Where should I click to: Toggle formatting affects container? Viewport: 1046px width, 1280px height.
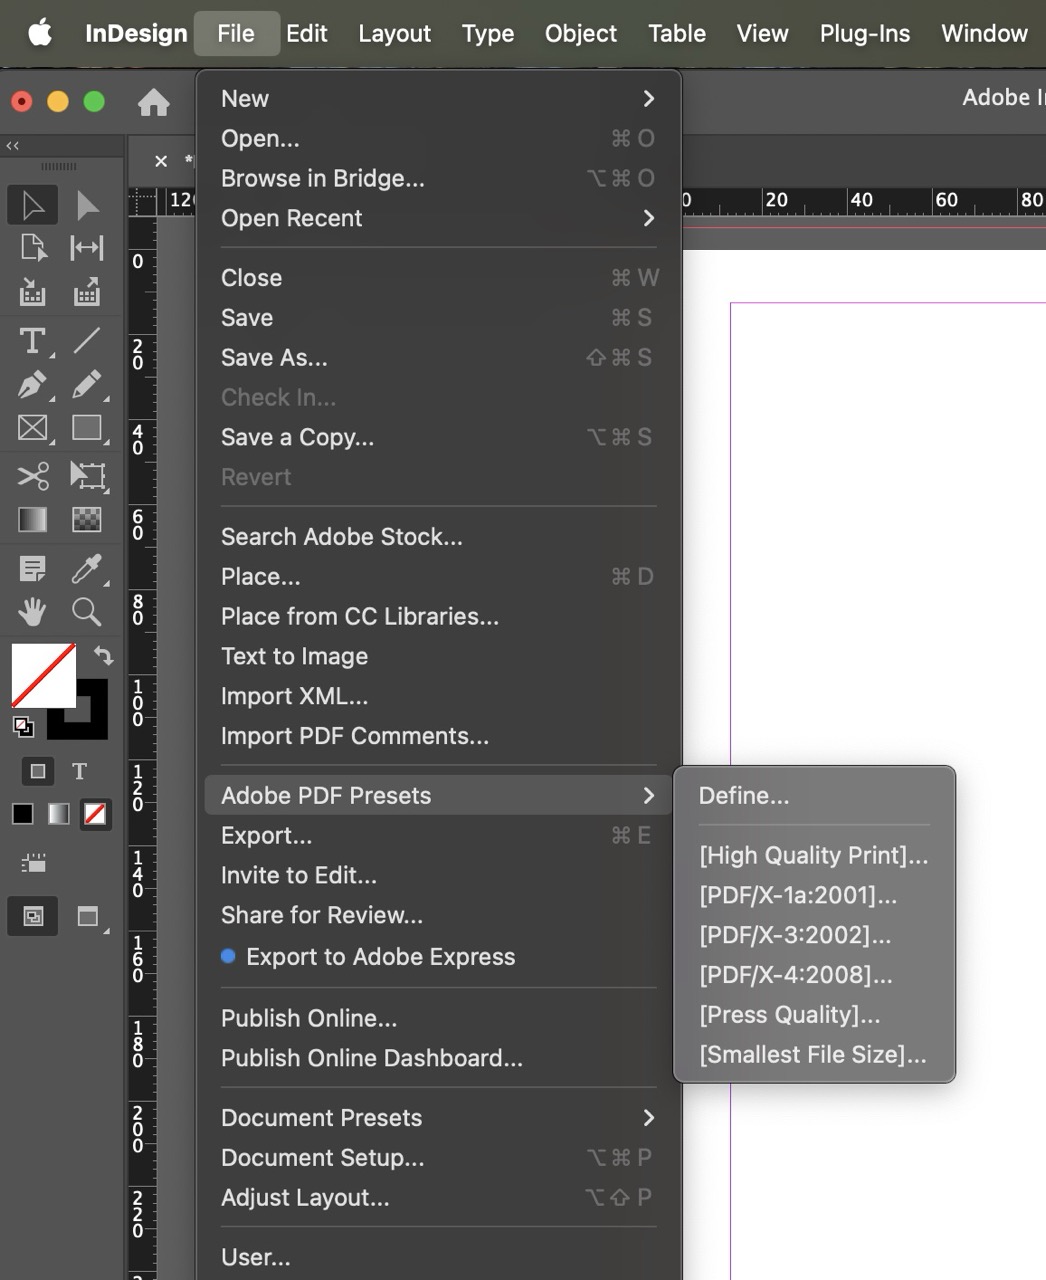pyautogui.click(x=38, y=771)
